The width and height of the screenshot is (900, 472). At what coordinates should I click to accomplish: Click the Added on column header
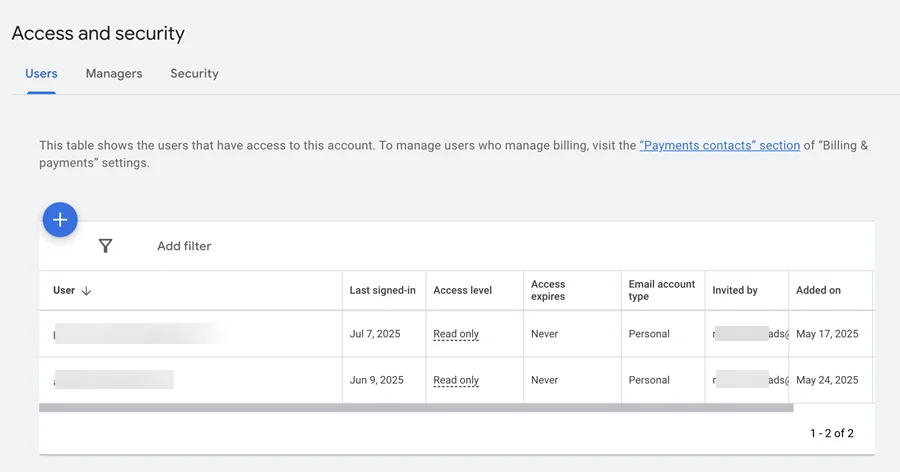pyautogui.click(x=818, y=291)
